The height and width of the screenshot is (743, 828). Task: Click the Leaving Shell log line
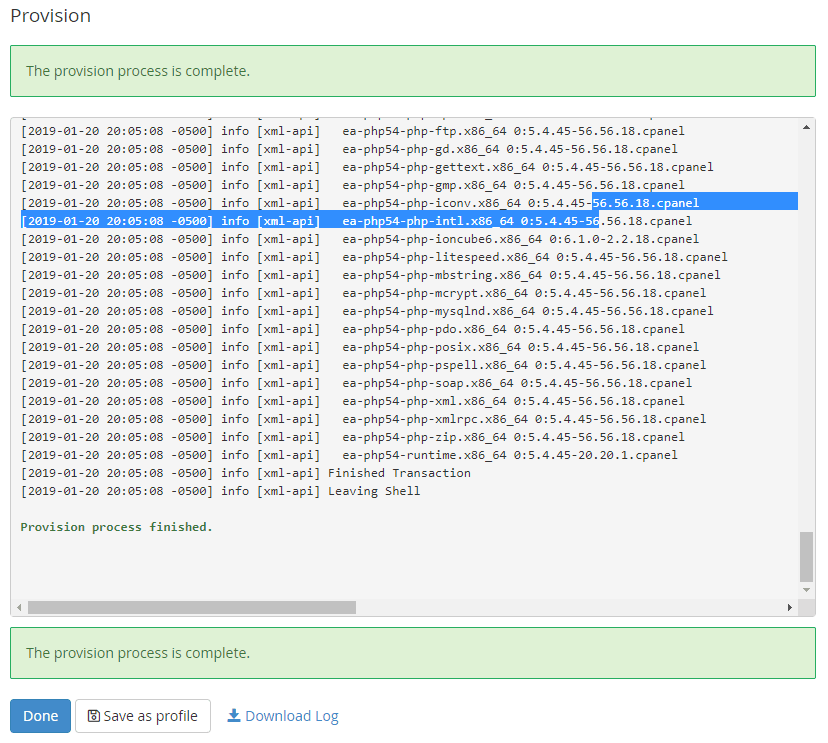221,491
